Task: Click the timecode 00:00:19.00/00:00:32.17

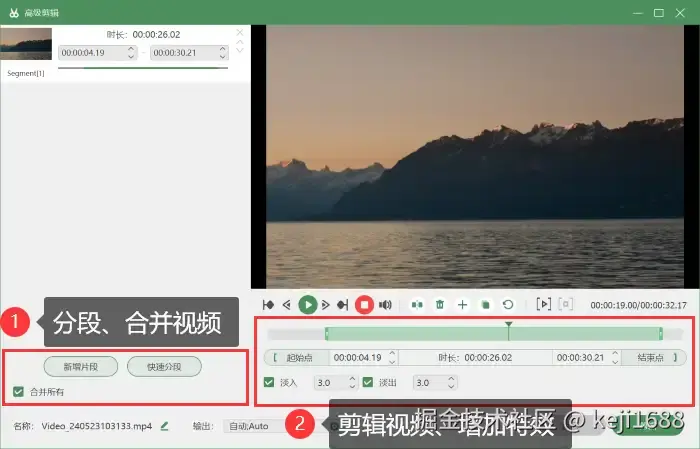Action: (x=638, y=305)
